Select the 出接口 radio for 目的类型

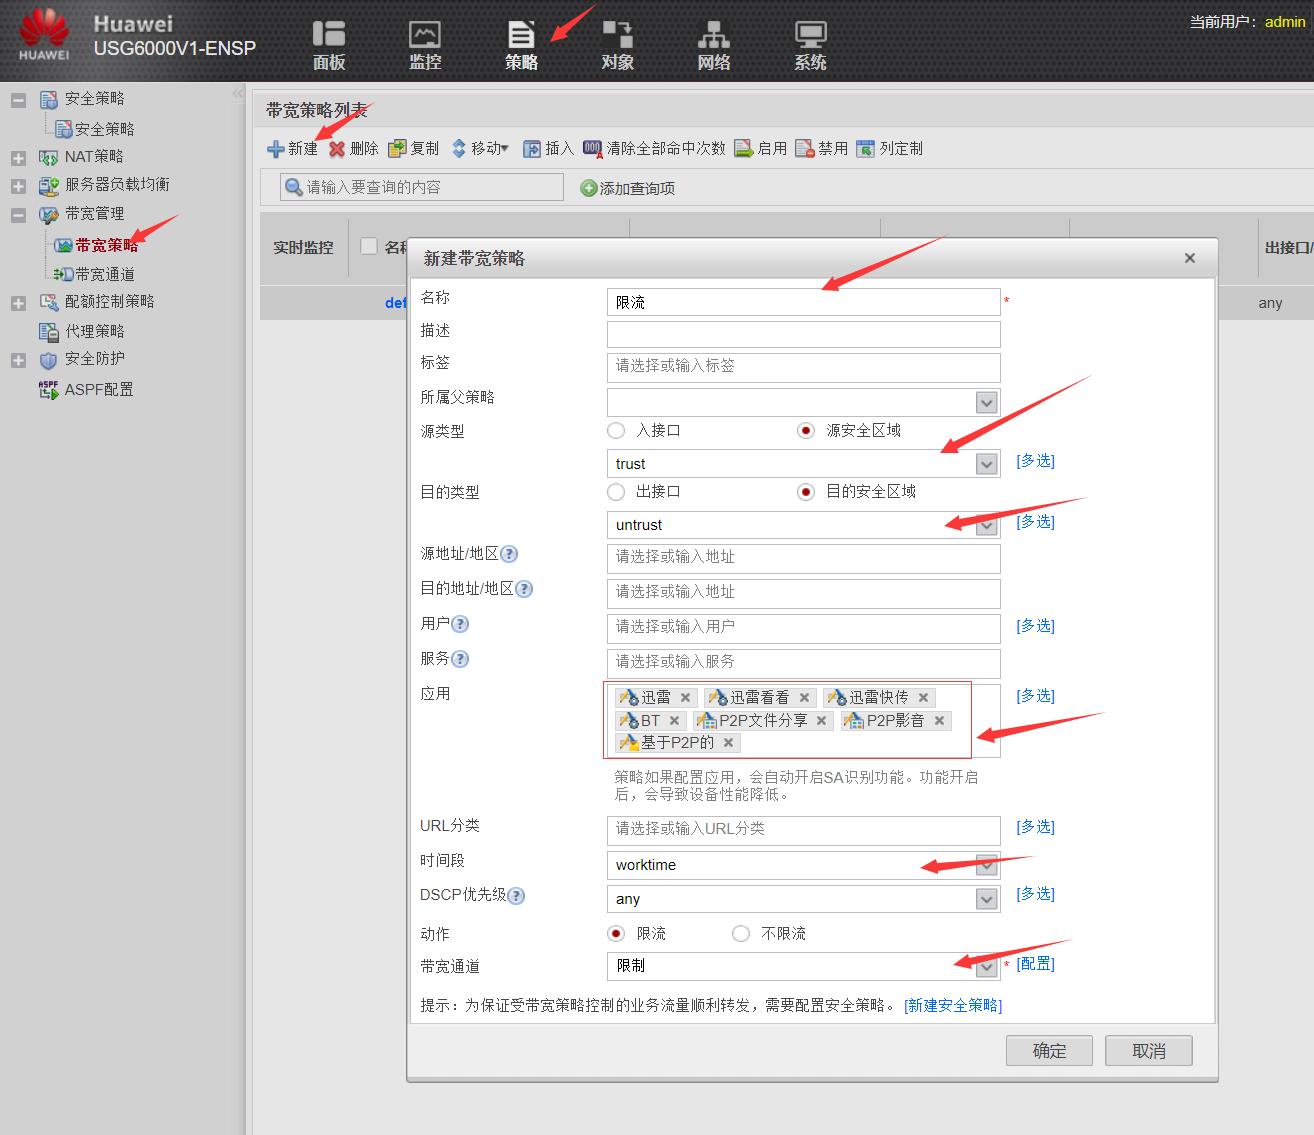(616, 491)
